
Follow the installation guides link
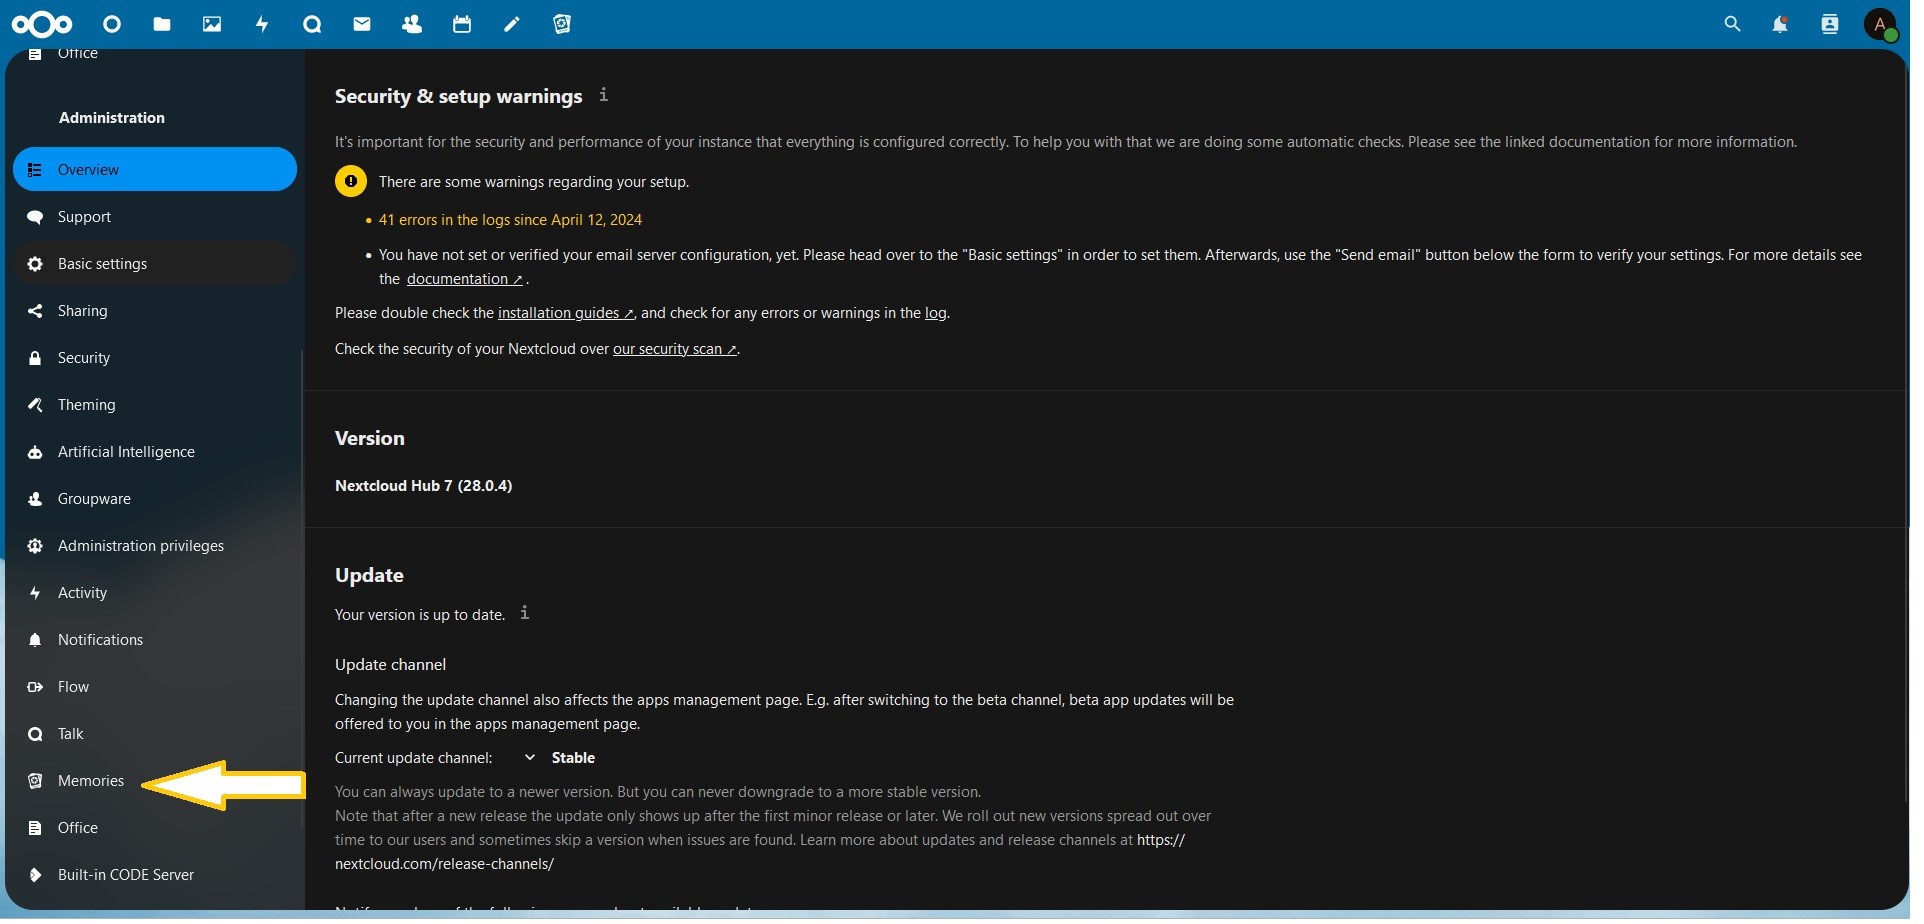point(569,316)
